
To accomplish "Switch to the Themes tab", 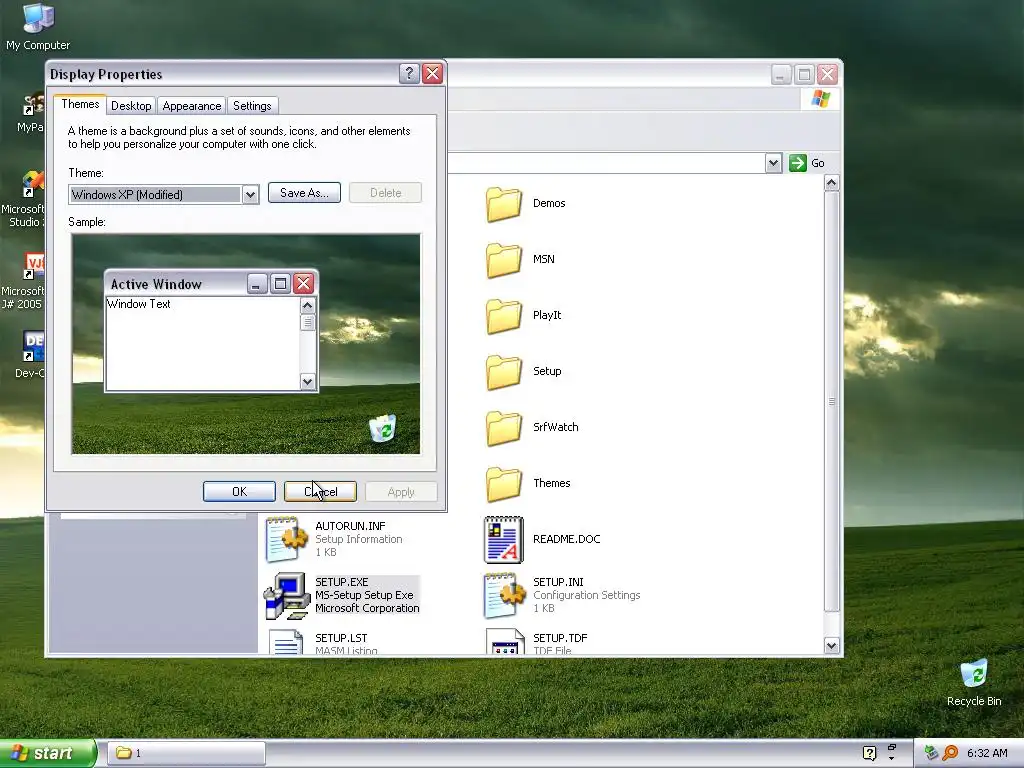I will click(80, 104).
